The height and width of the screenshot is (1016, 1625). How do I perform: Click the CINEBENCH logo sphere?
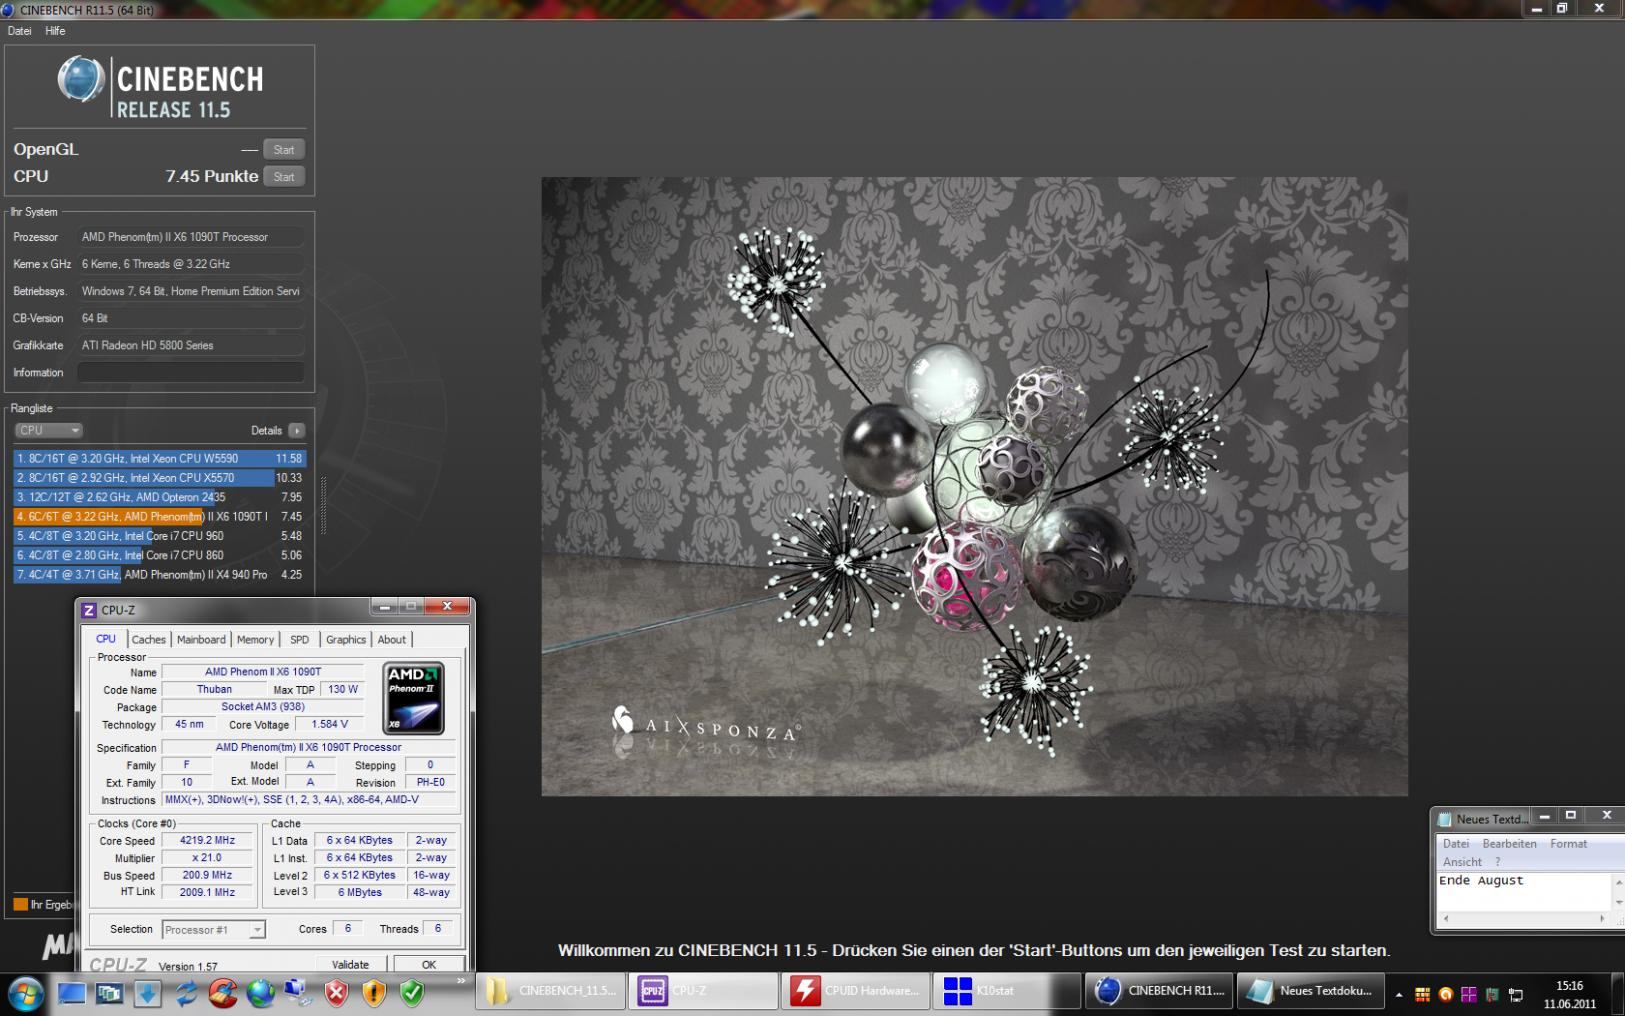81,80
